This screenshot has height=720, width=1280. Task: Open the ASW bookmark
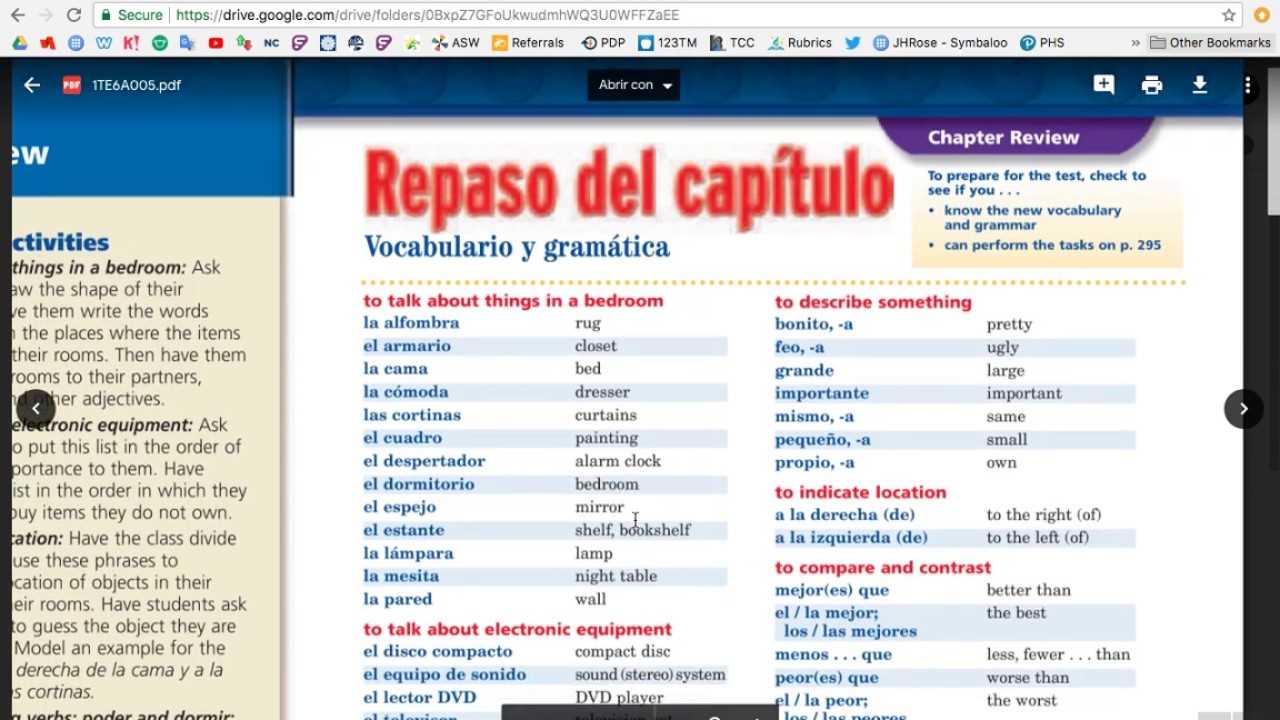point(456,43)
